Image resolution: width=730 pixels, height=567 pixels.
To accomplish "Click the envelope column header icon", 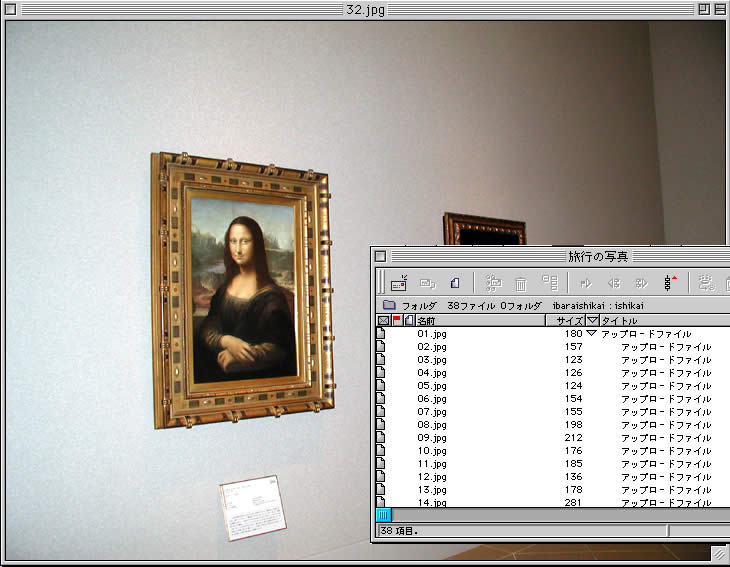I will tap(383, 320).
